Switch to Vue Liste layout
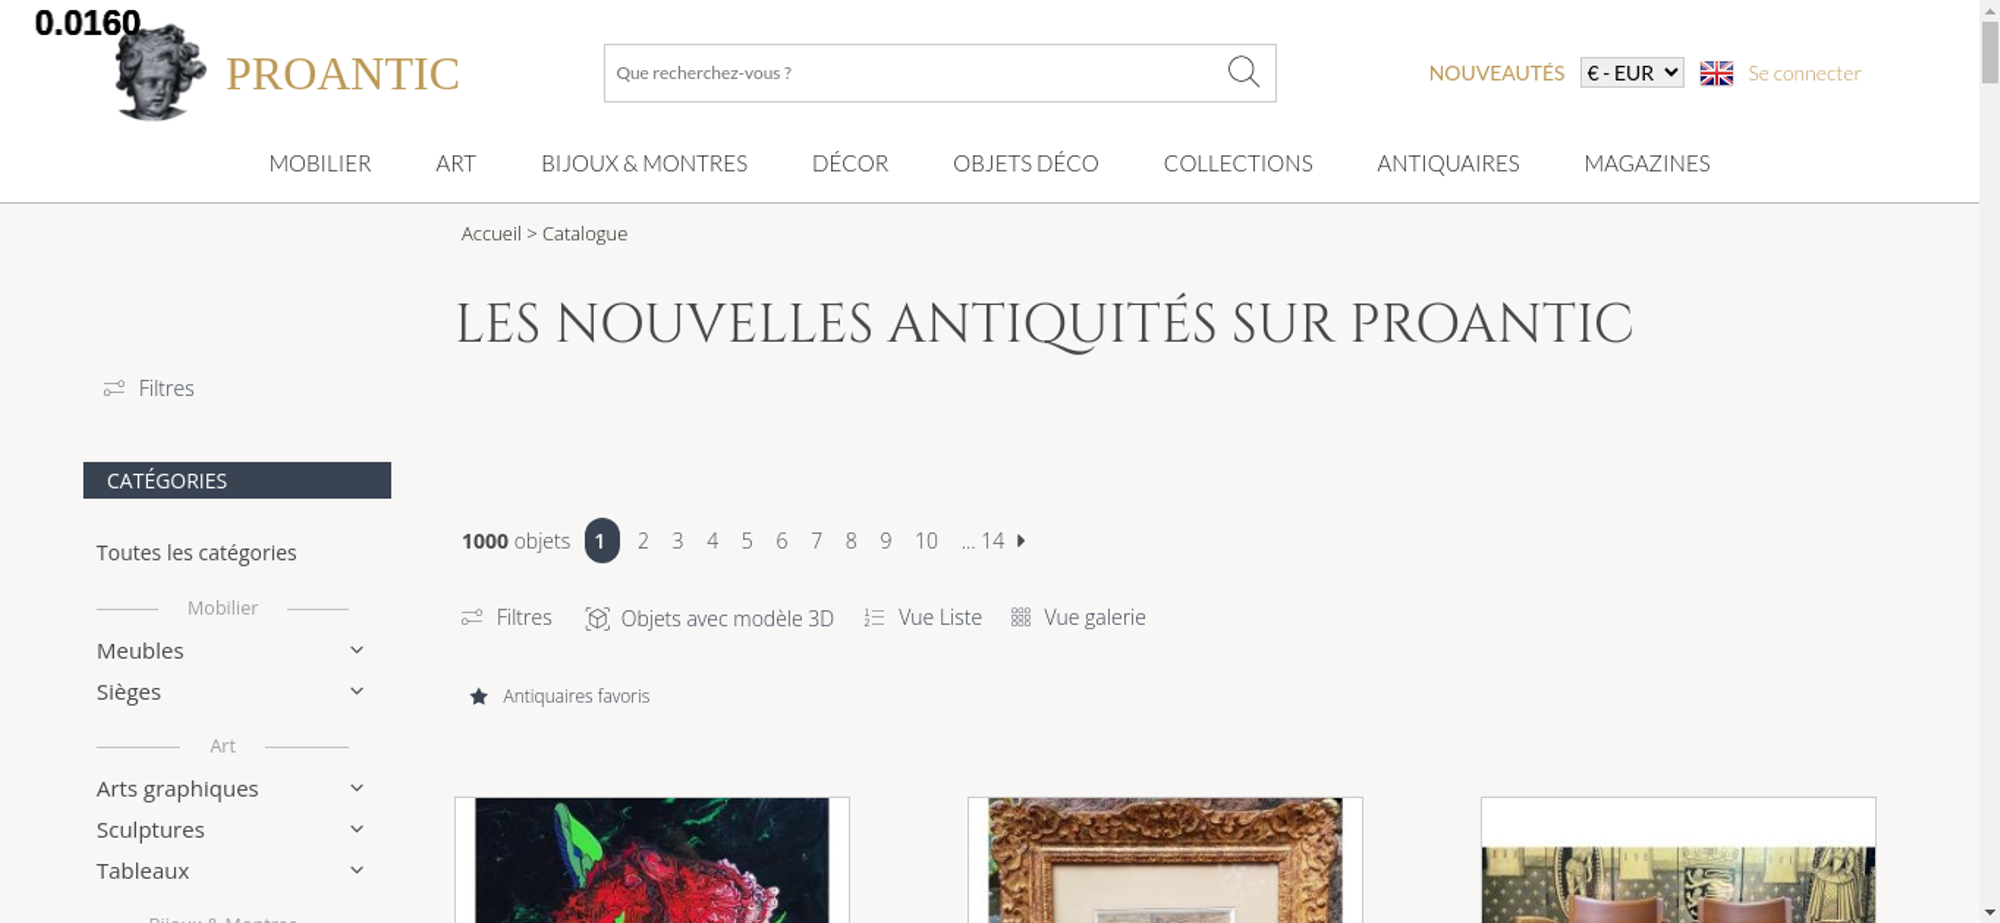The image size is (2000, 923). [x=923, y=618]
